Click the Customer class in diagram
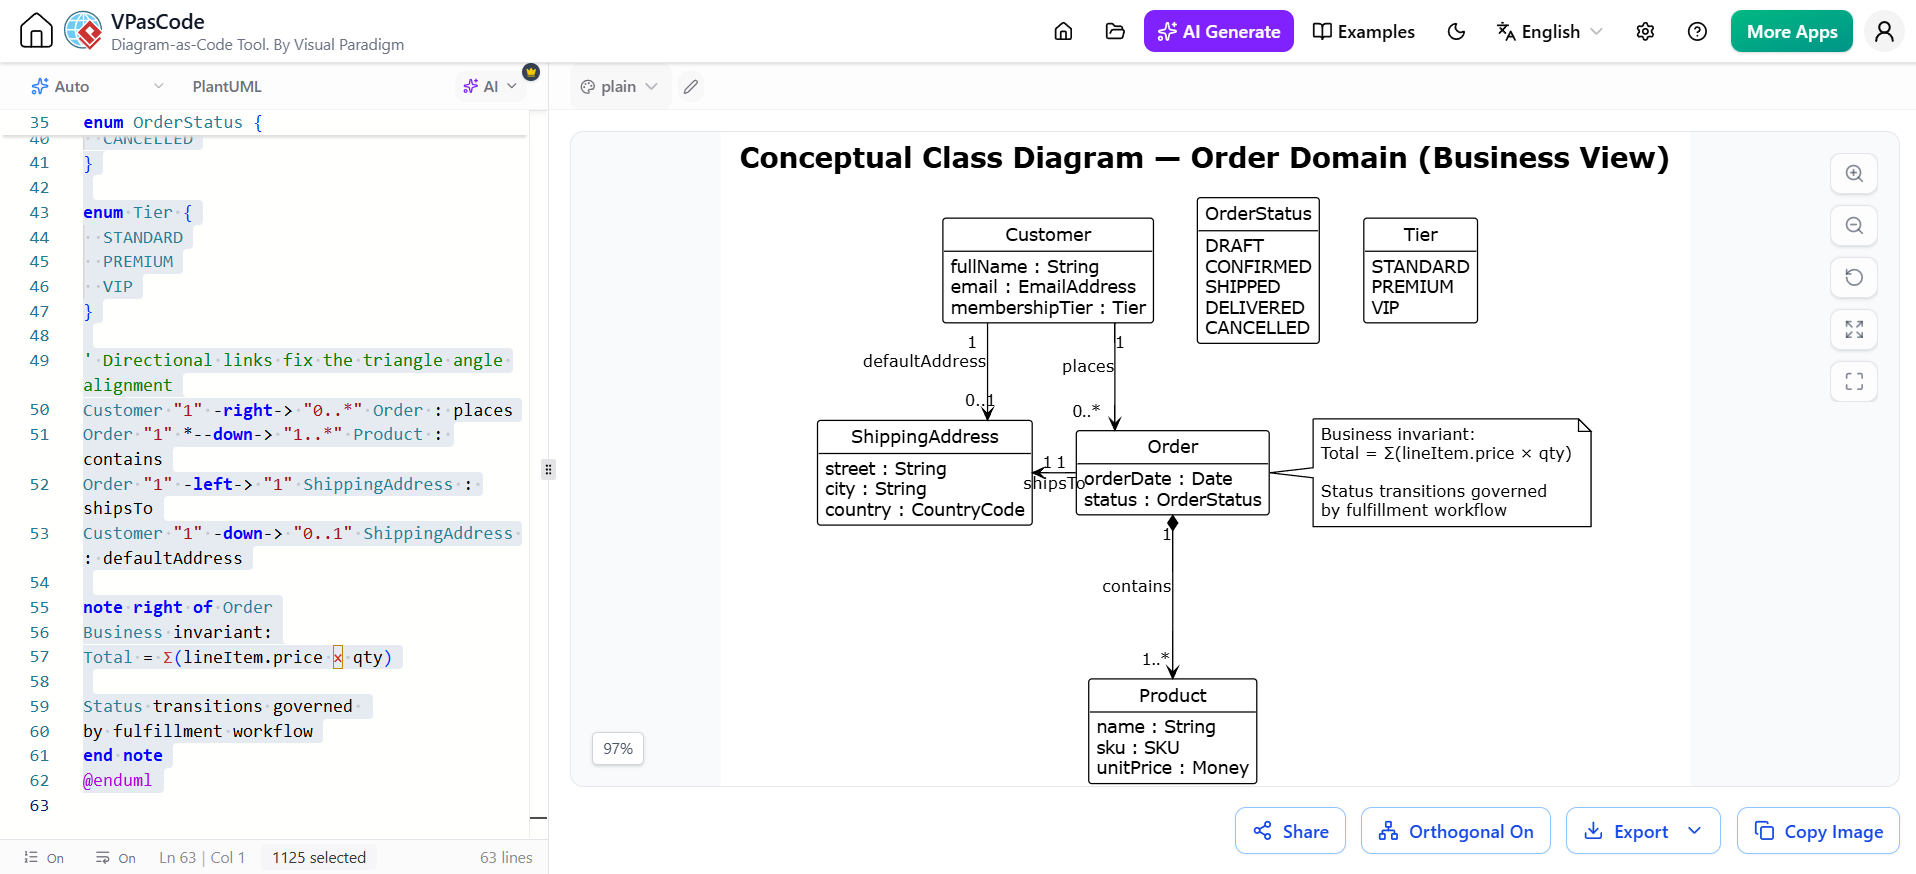Image resolution: width=1916 pixels, height=874 pixels. (1048, 270)
